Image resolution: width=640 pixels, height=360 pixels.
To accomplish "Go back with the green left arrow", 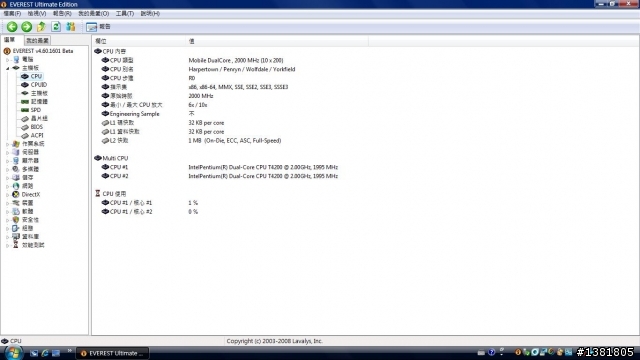I will (x=12, y=27).
